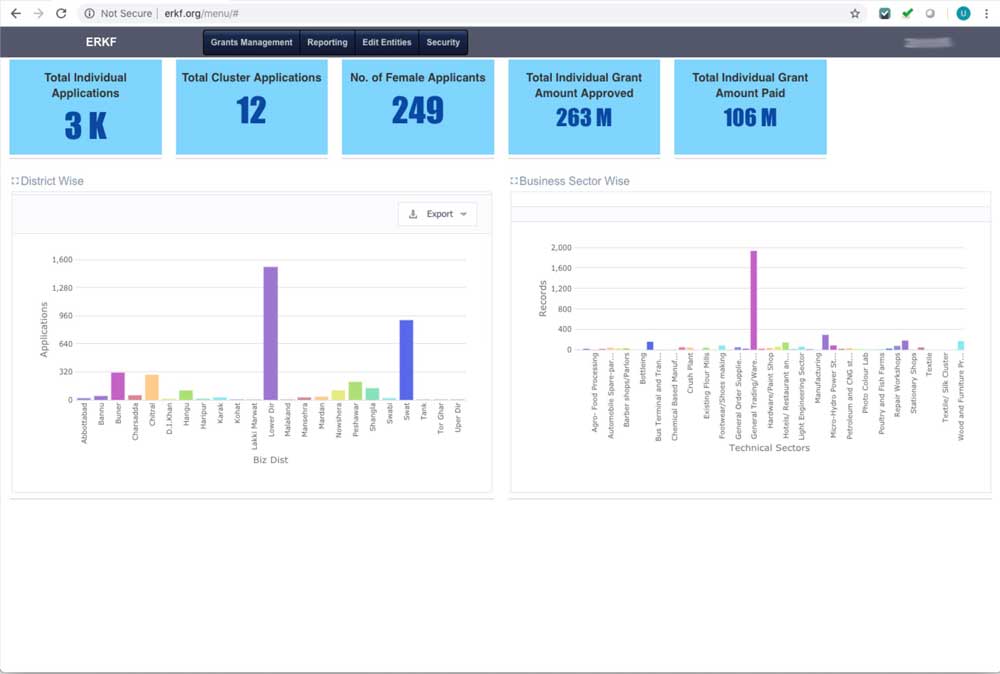The height and width of the screenshot is (674, 1000).
Task: Click the Total Individual Grant Amount Approved card
Action: pos(584,106)
